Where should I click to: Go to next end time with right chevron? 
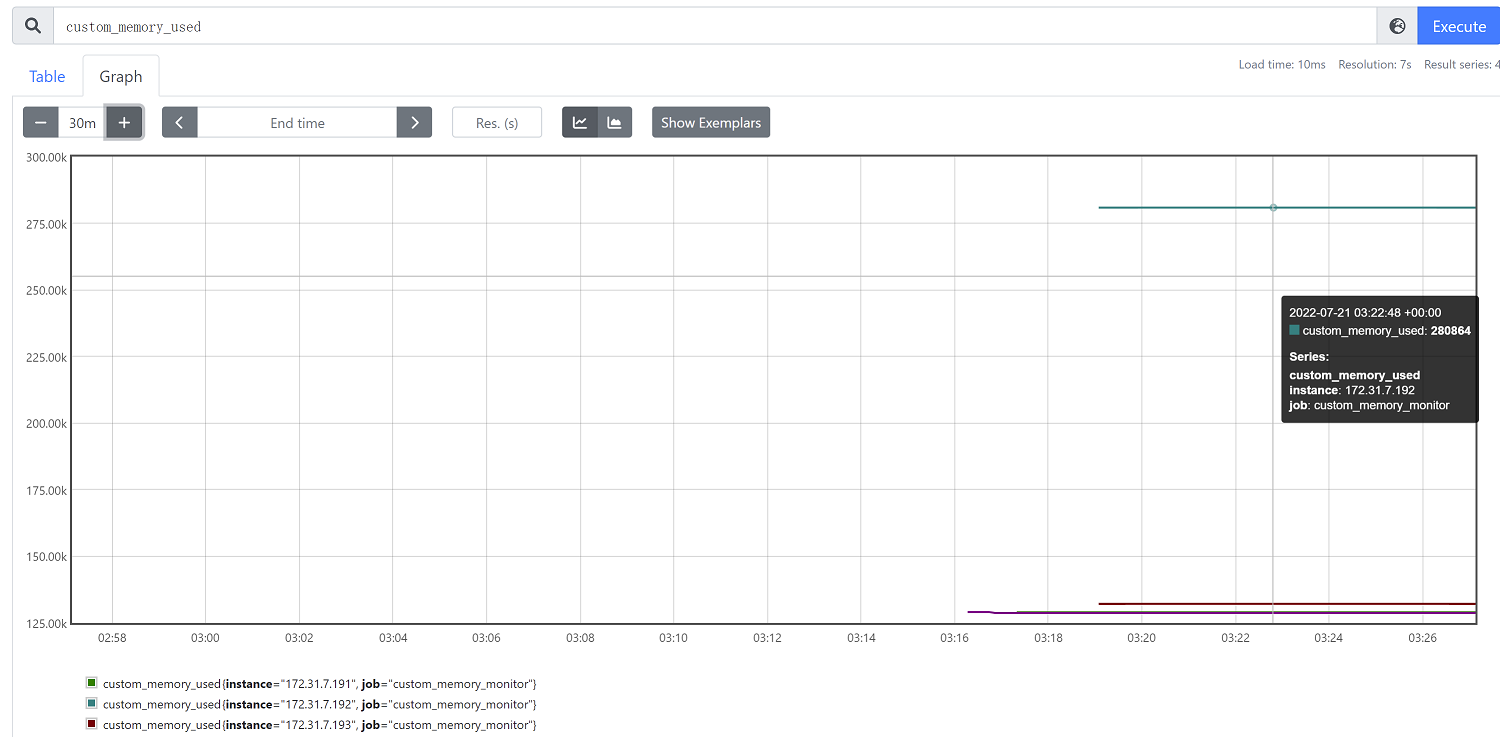414,123
